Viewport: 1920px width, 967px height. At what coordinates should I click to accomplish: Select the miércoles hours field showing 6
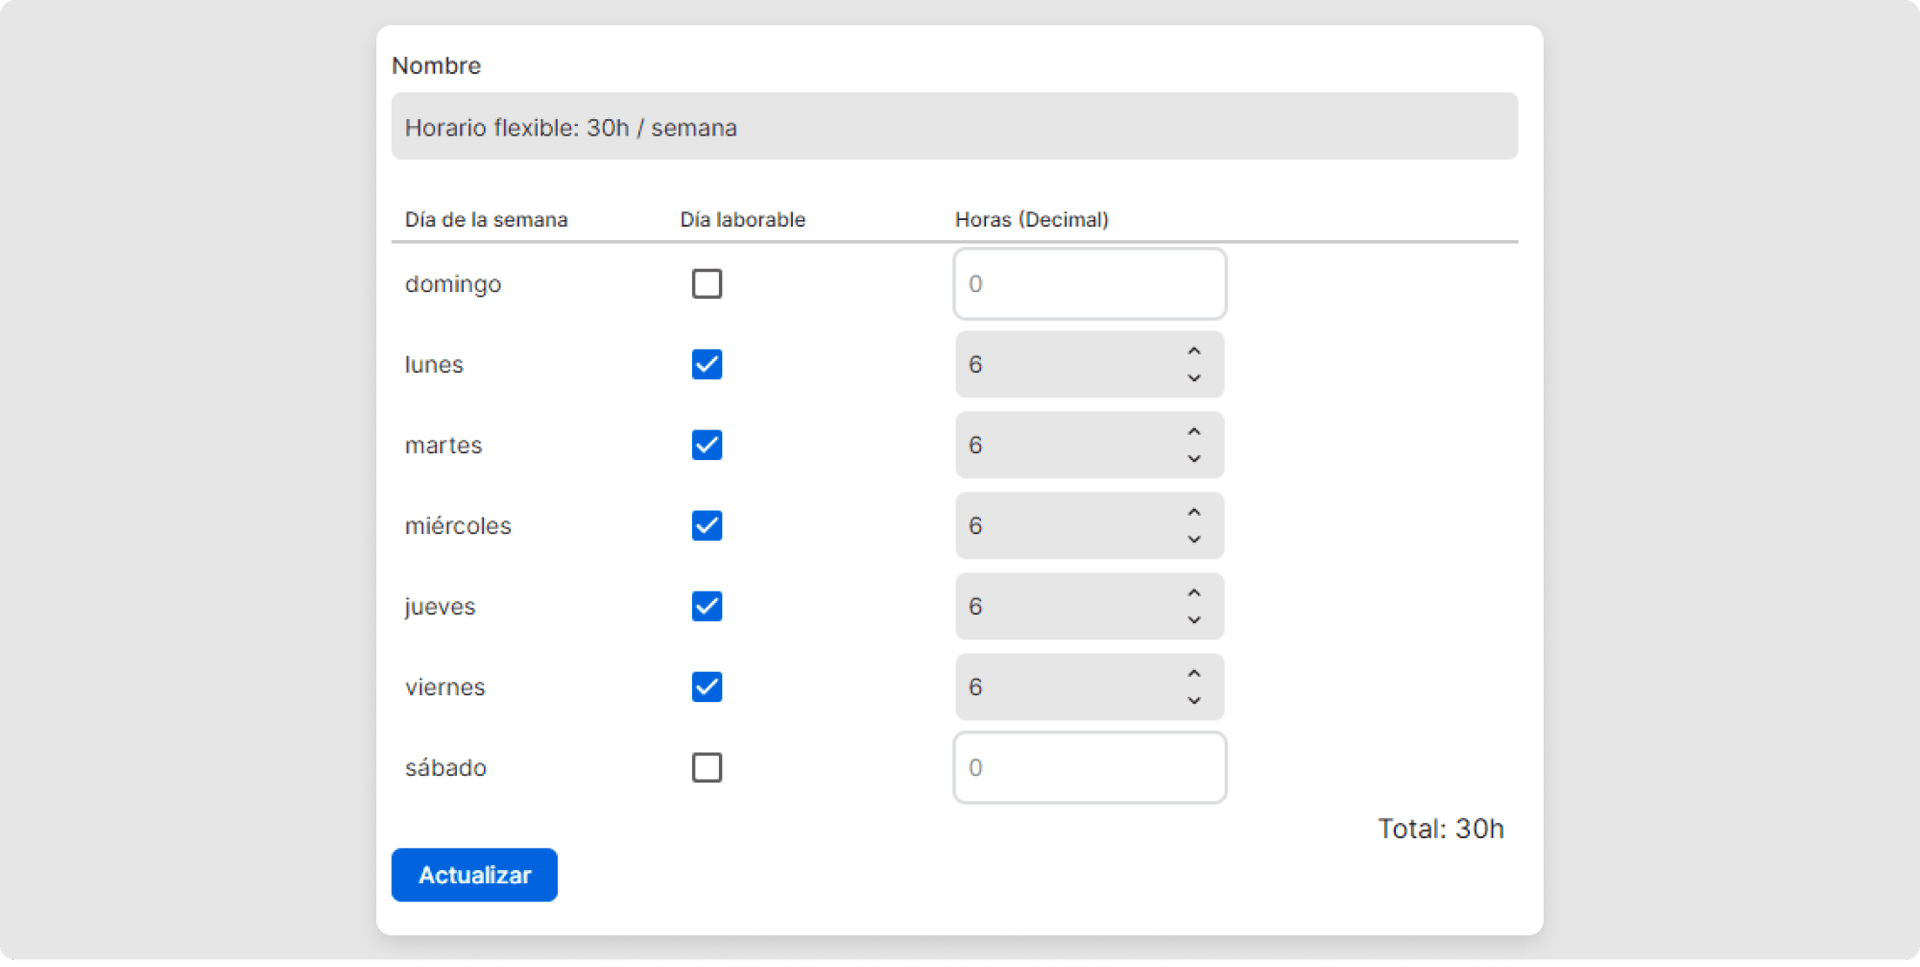1089,526
